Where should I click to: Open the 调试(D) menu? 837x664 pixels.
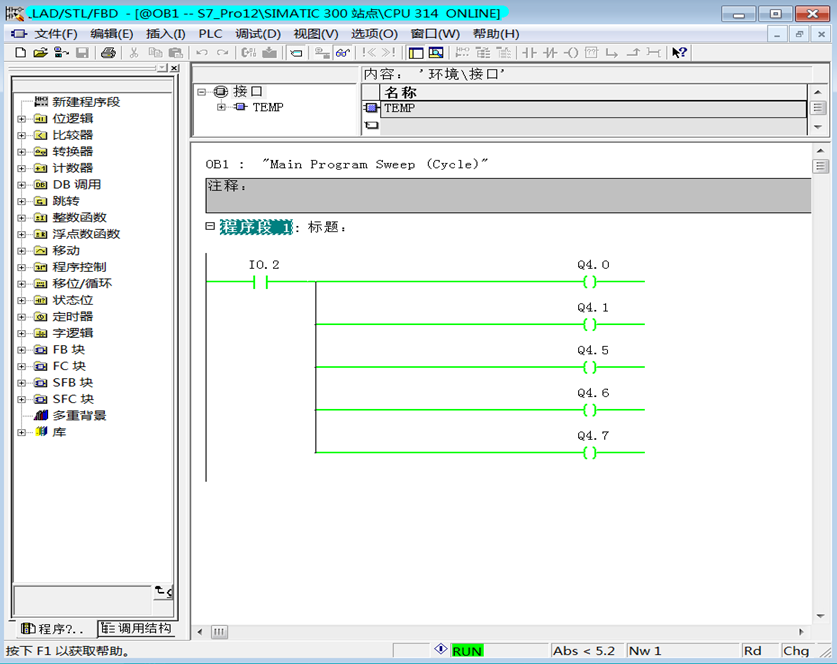[258, 33]
